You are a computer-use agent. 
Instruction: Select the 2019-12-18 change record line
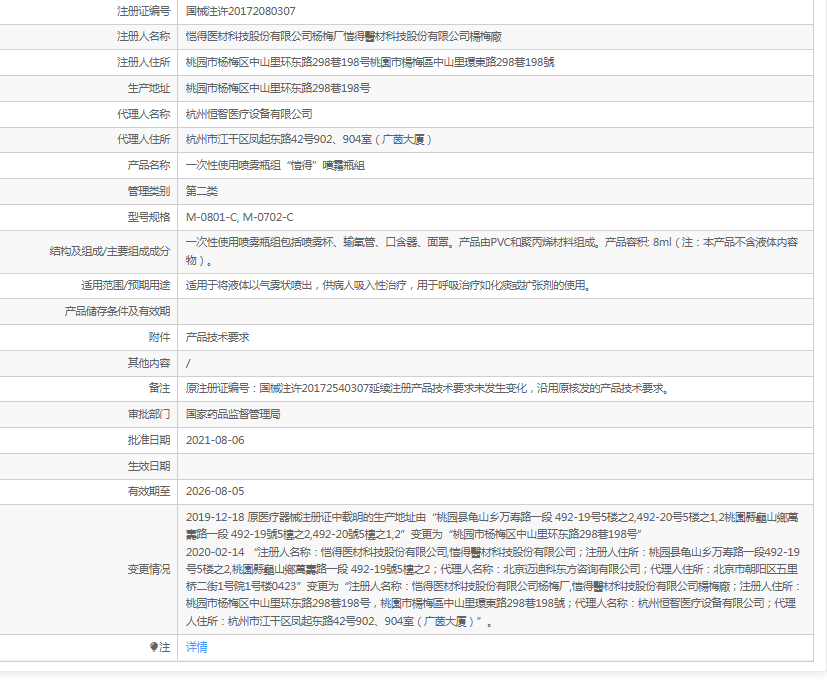492,526
